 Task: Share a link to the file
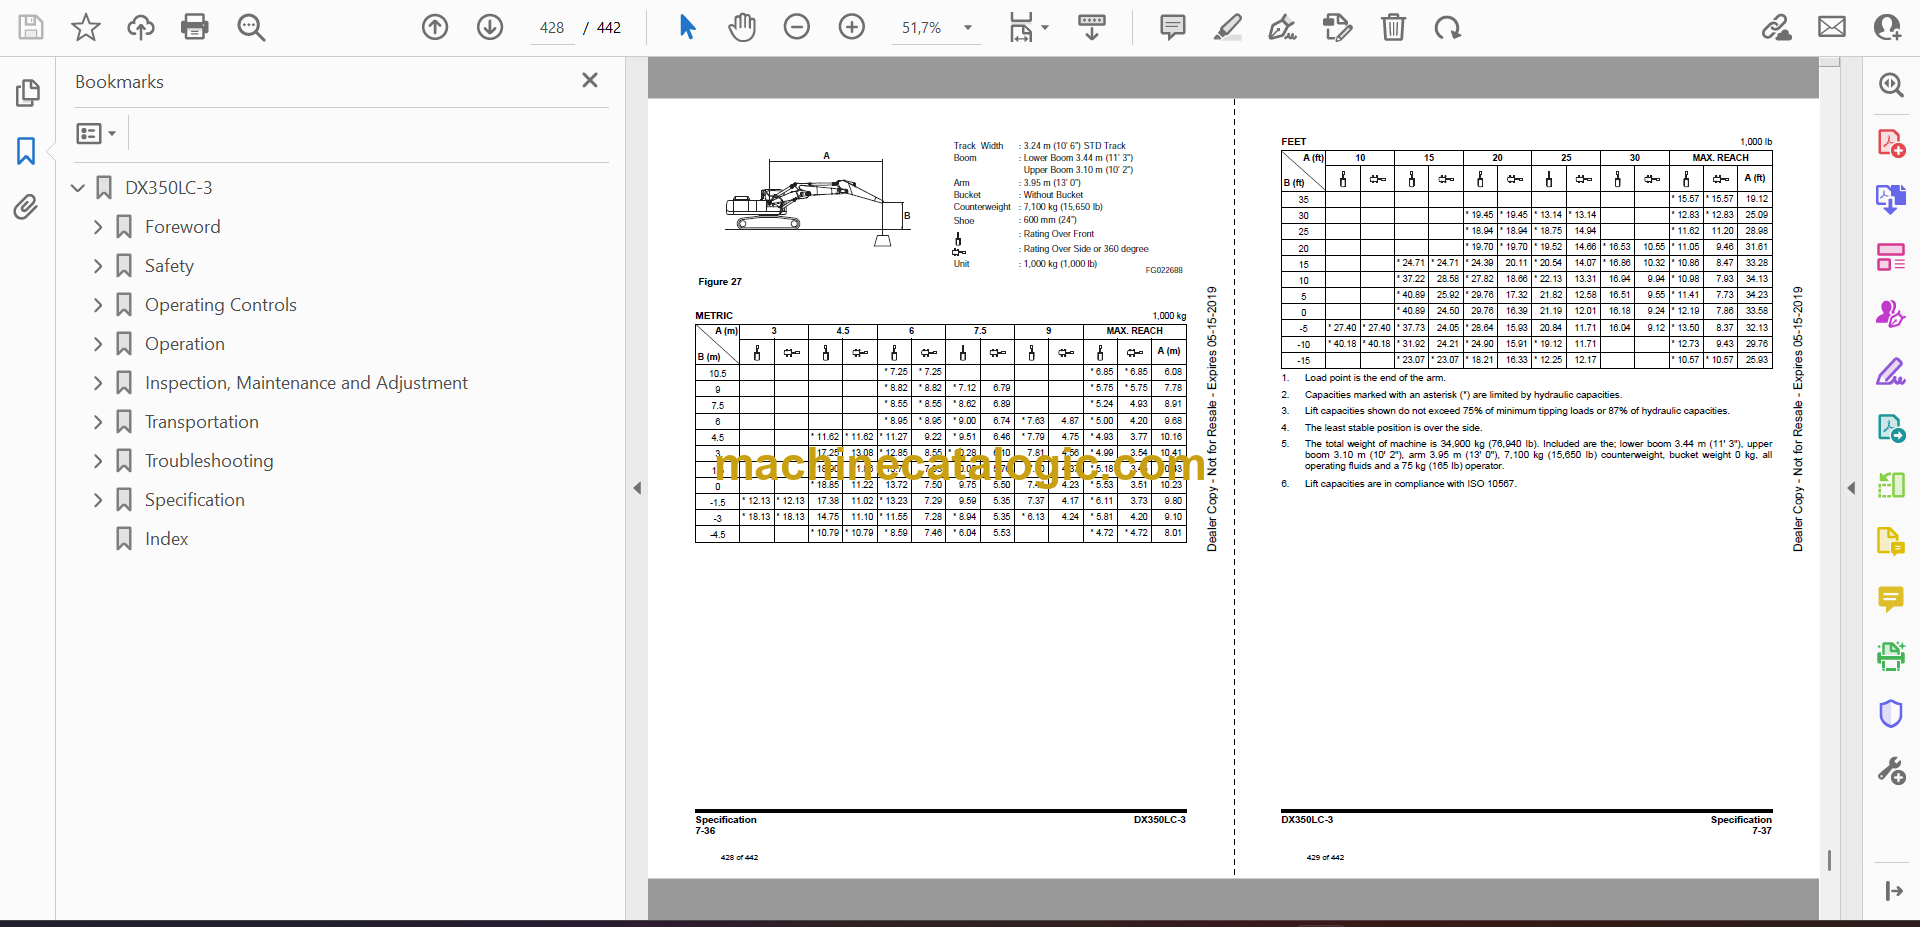tap(1777, 27)
